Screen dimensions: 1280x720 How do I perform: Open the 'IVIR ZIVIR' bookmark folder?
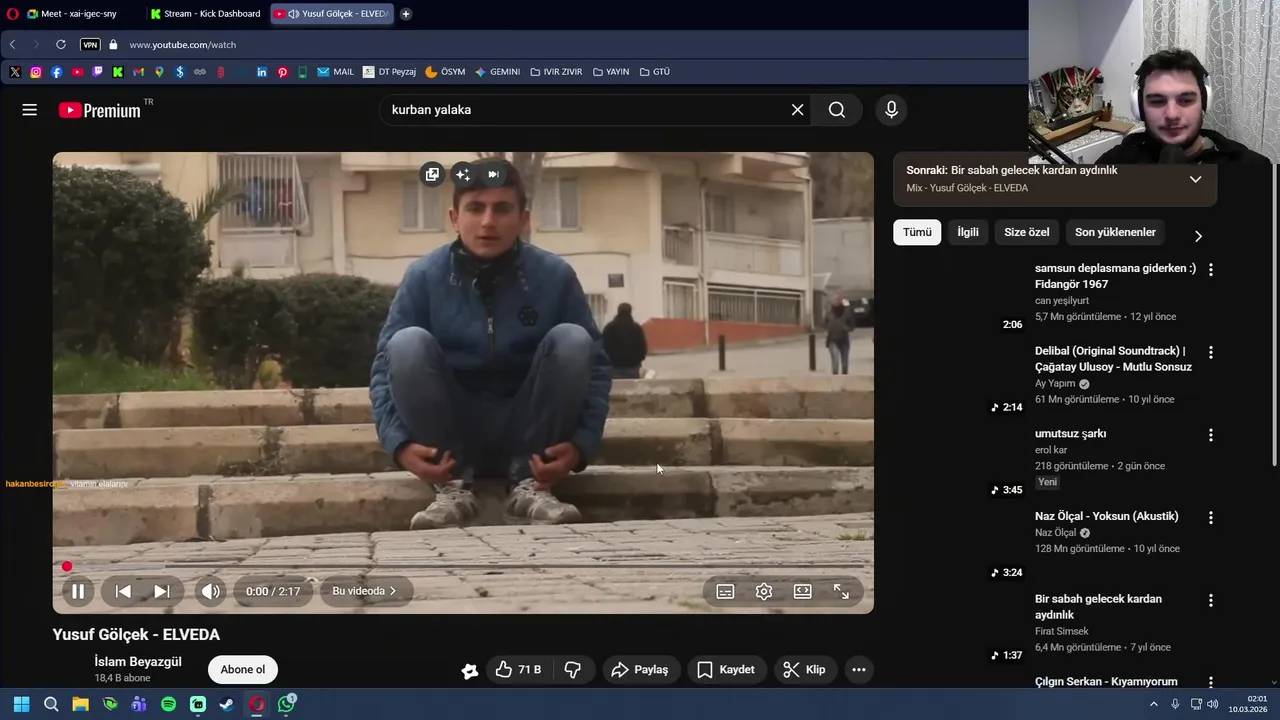point(556,72)
